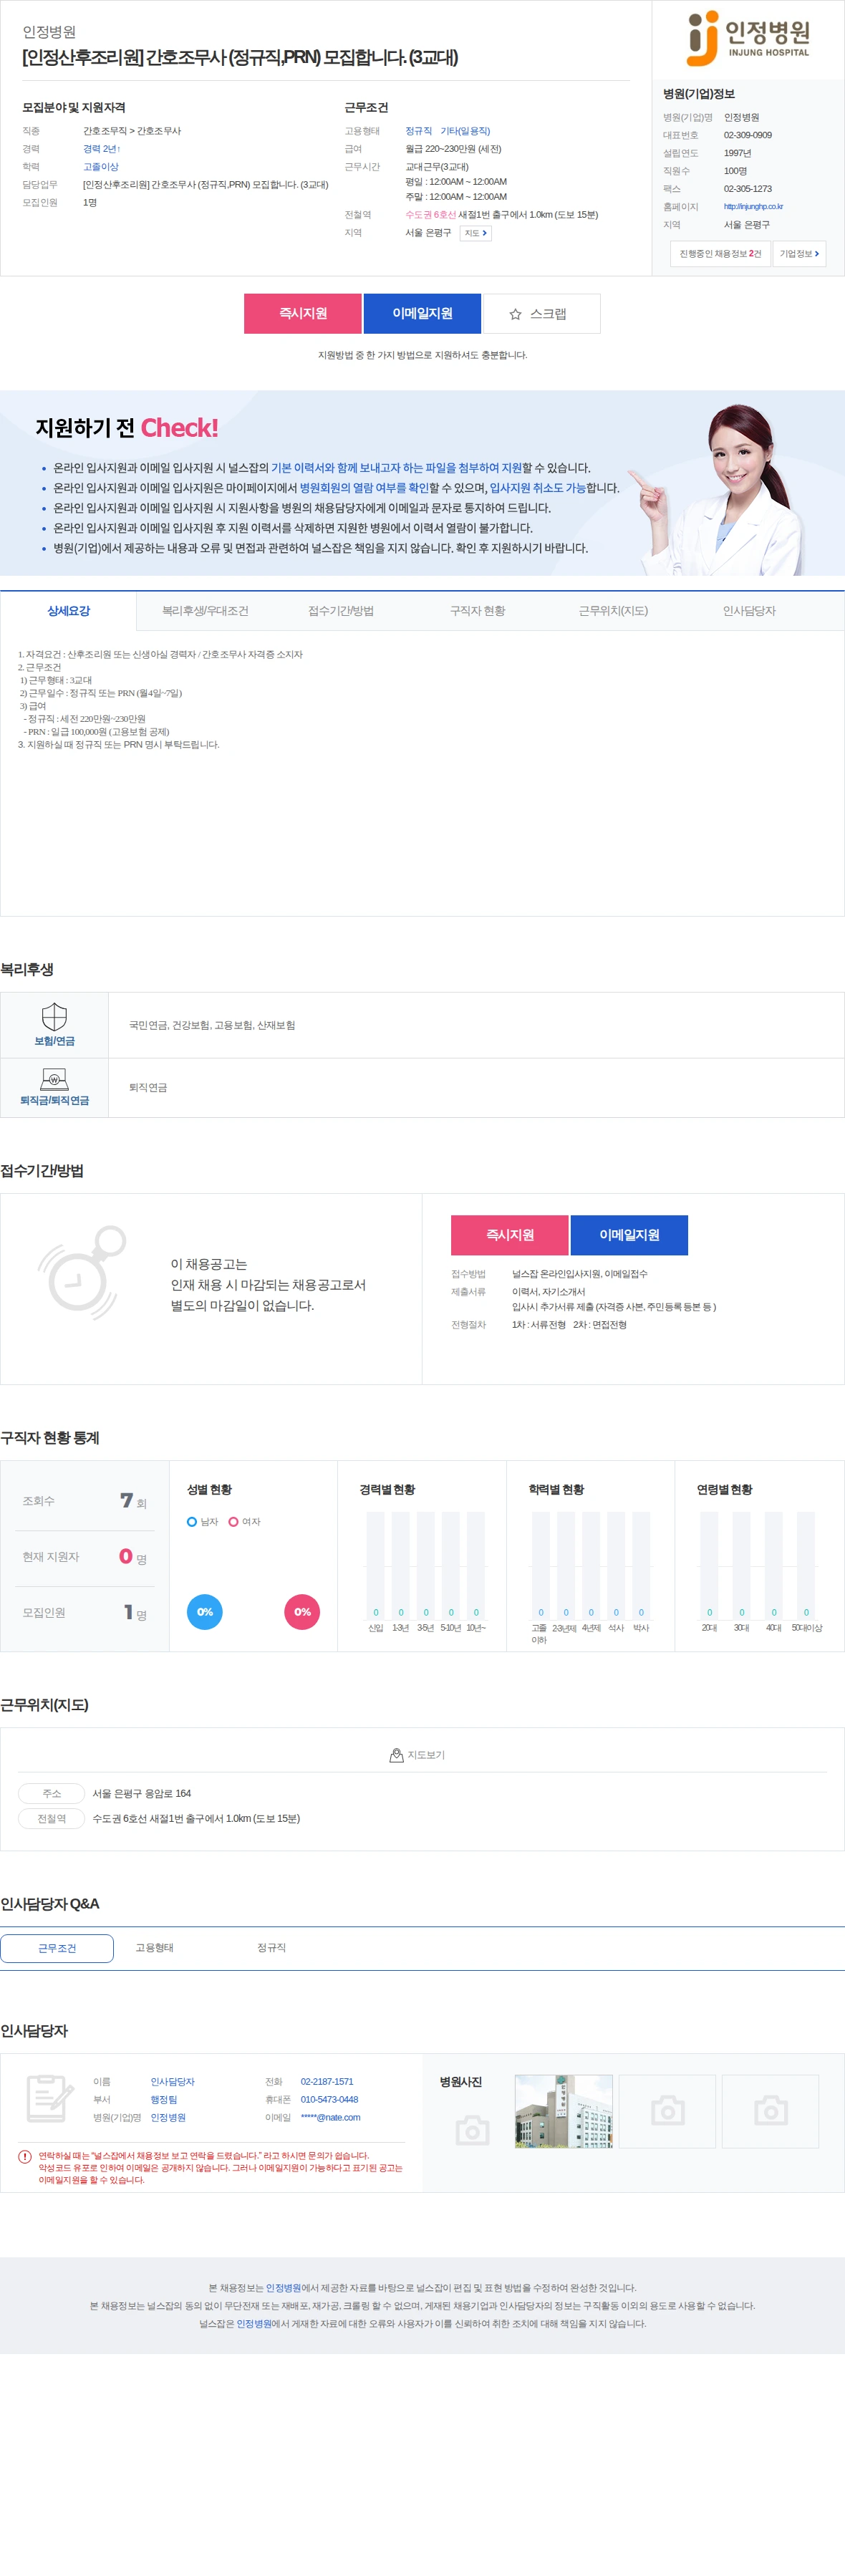
Task: Click the 지도보기 map pin icon
Action: click(x=396, y=1755)
